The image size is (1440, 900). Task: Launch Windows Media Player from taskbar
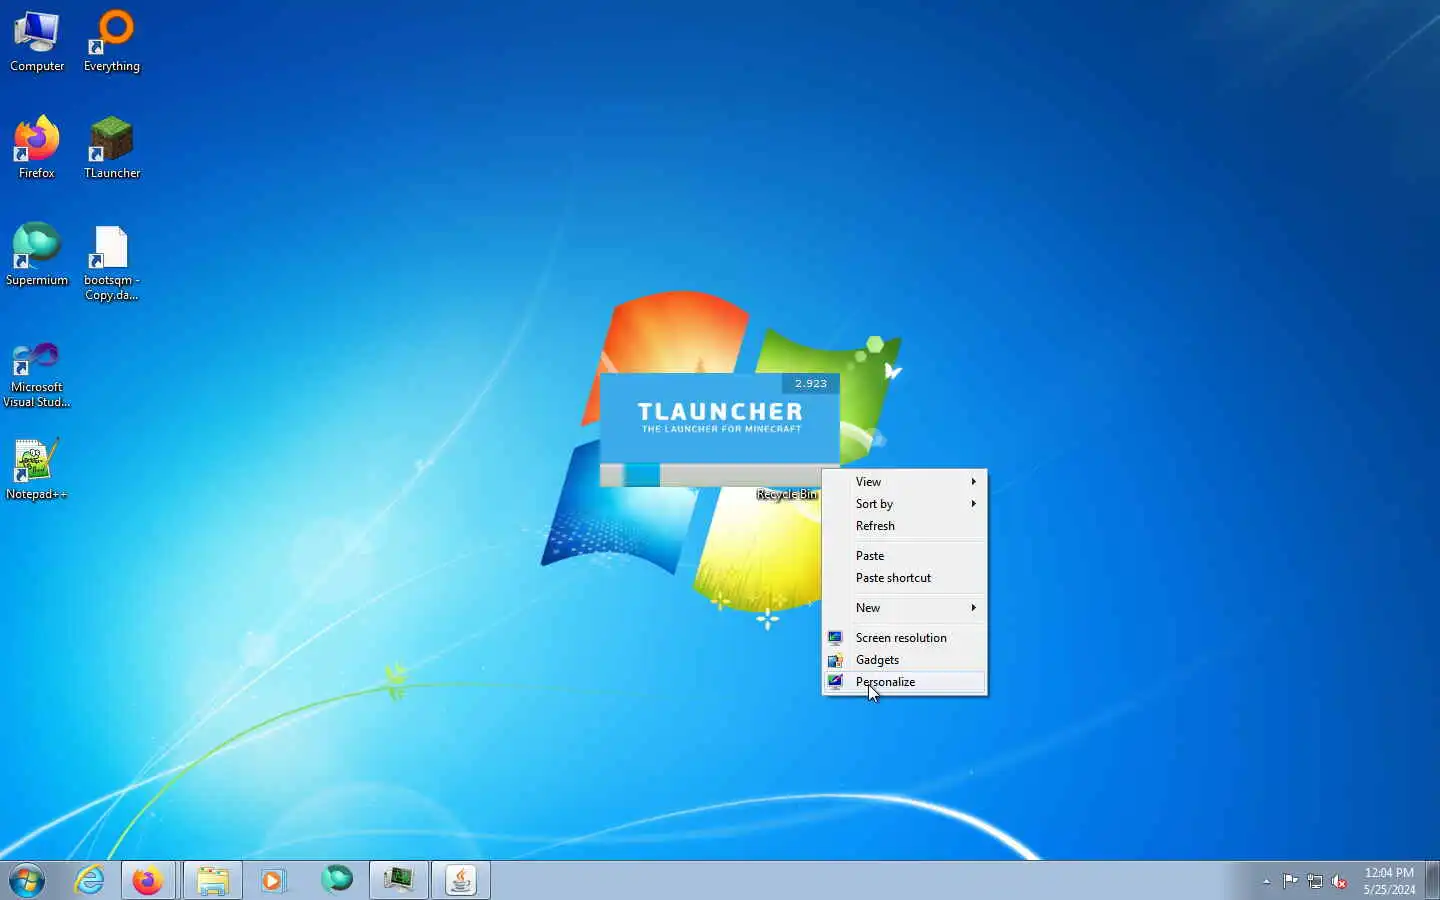[273, 881]
